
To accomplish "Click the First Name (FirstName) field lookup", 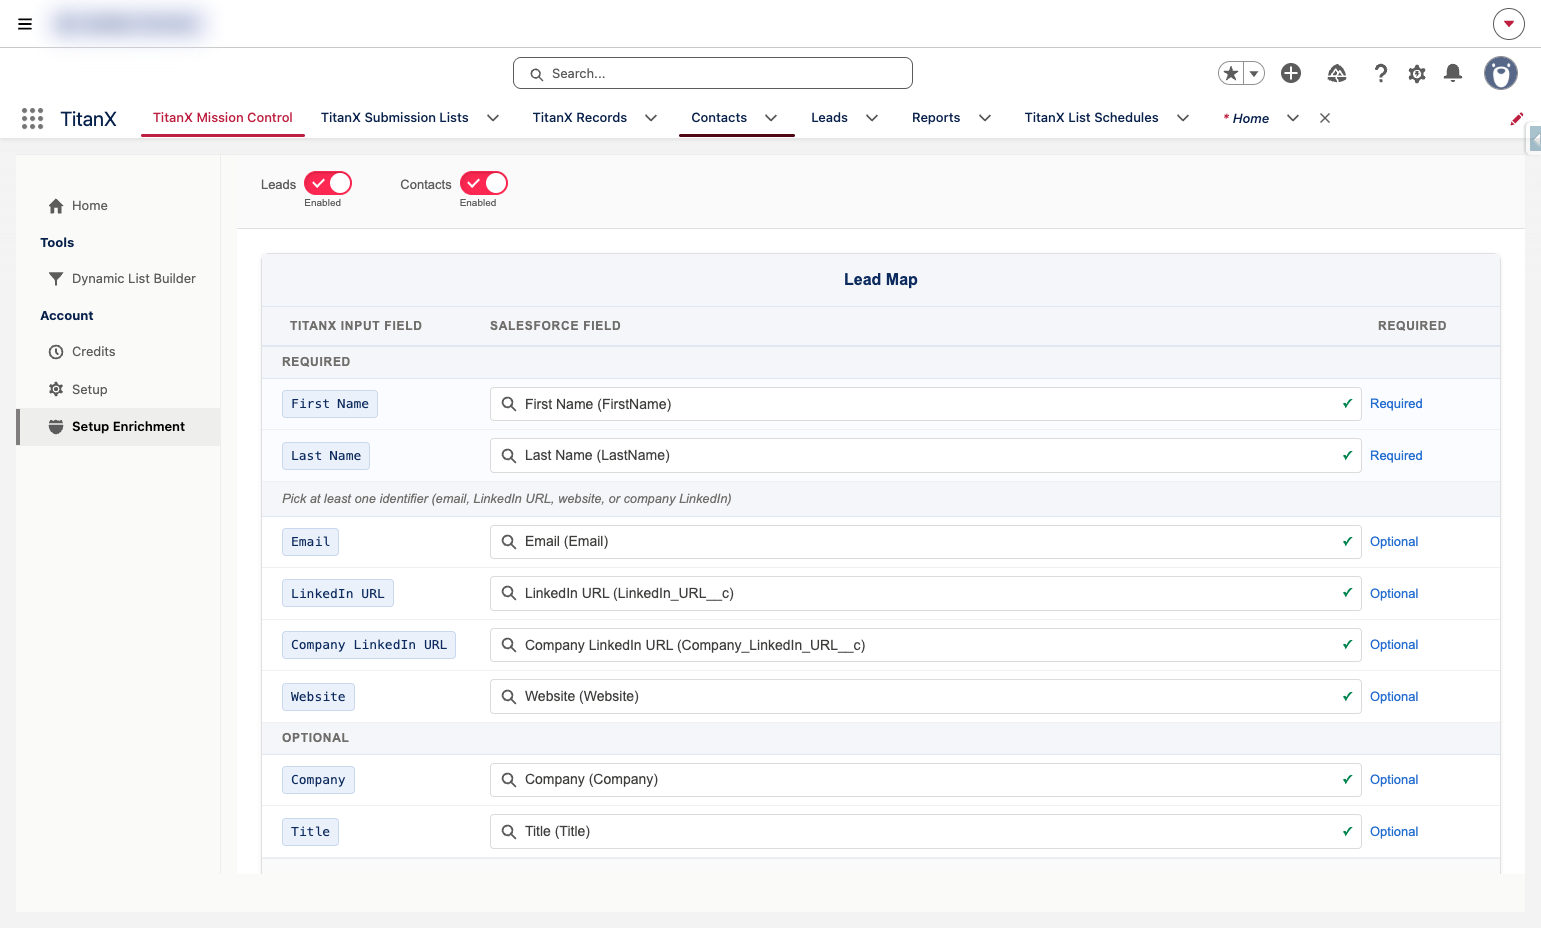I will [926, 404].
